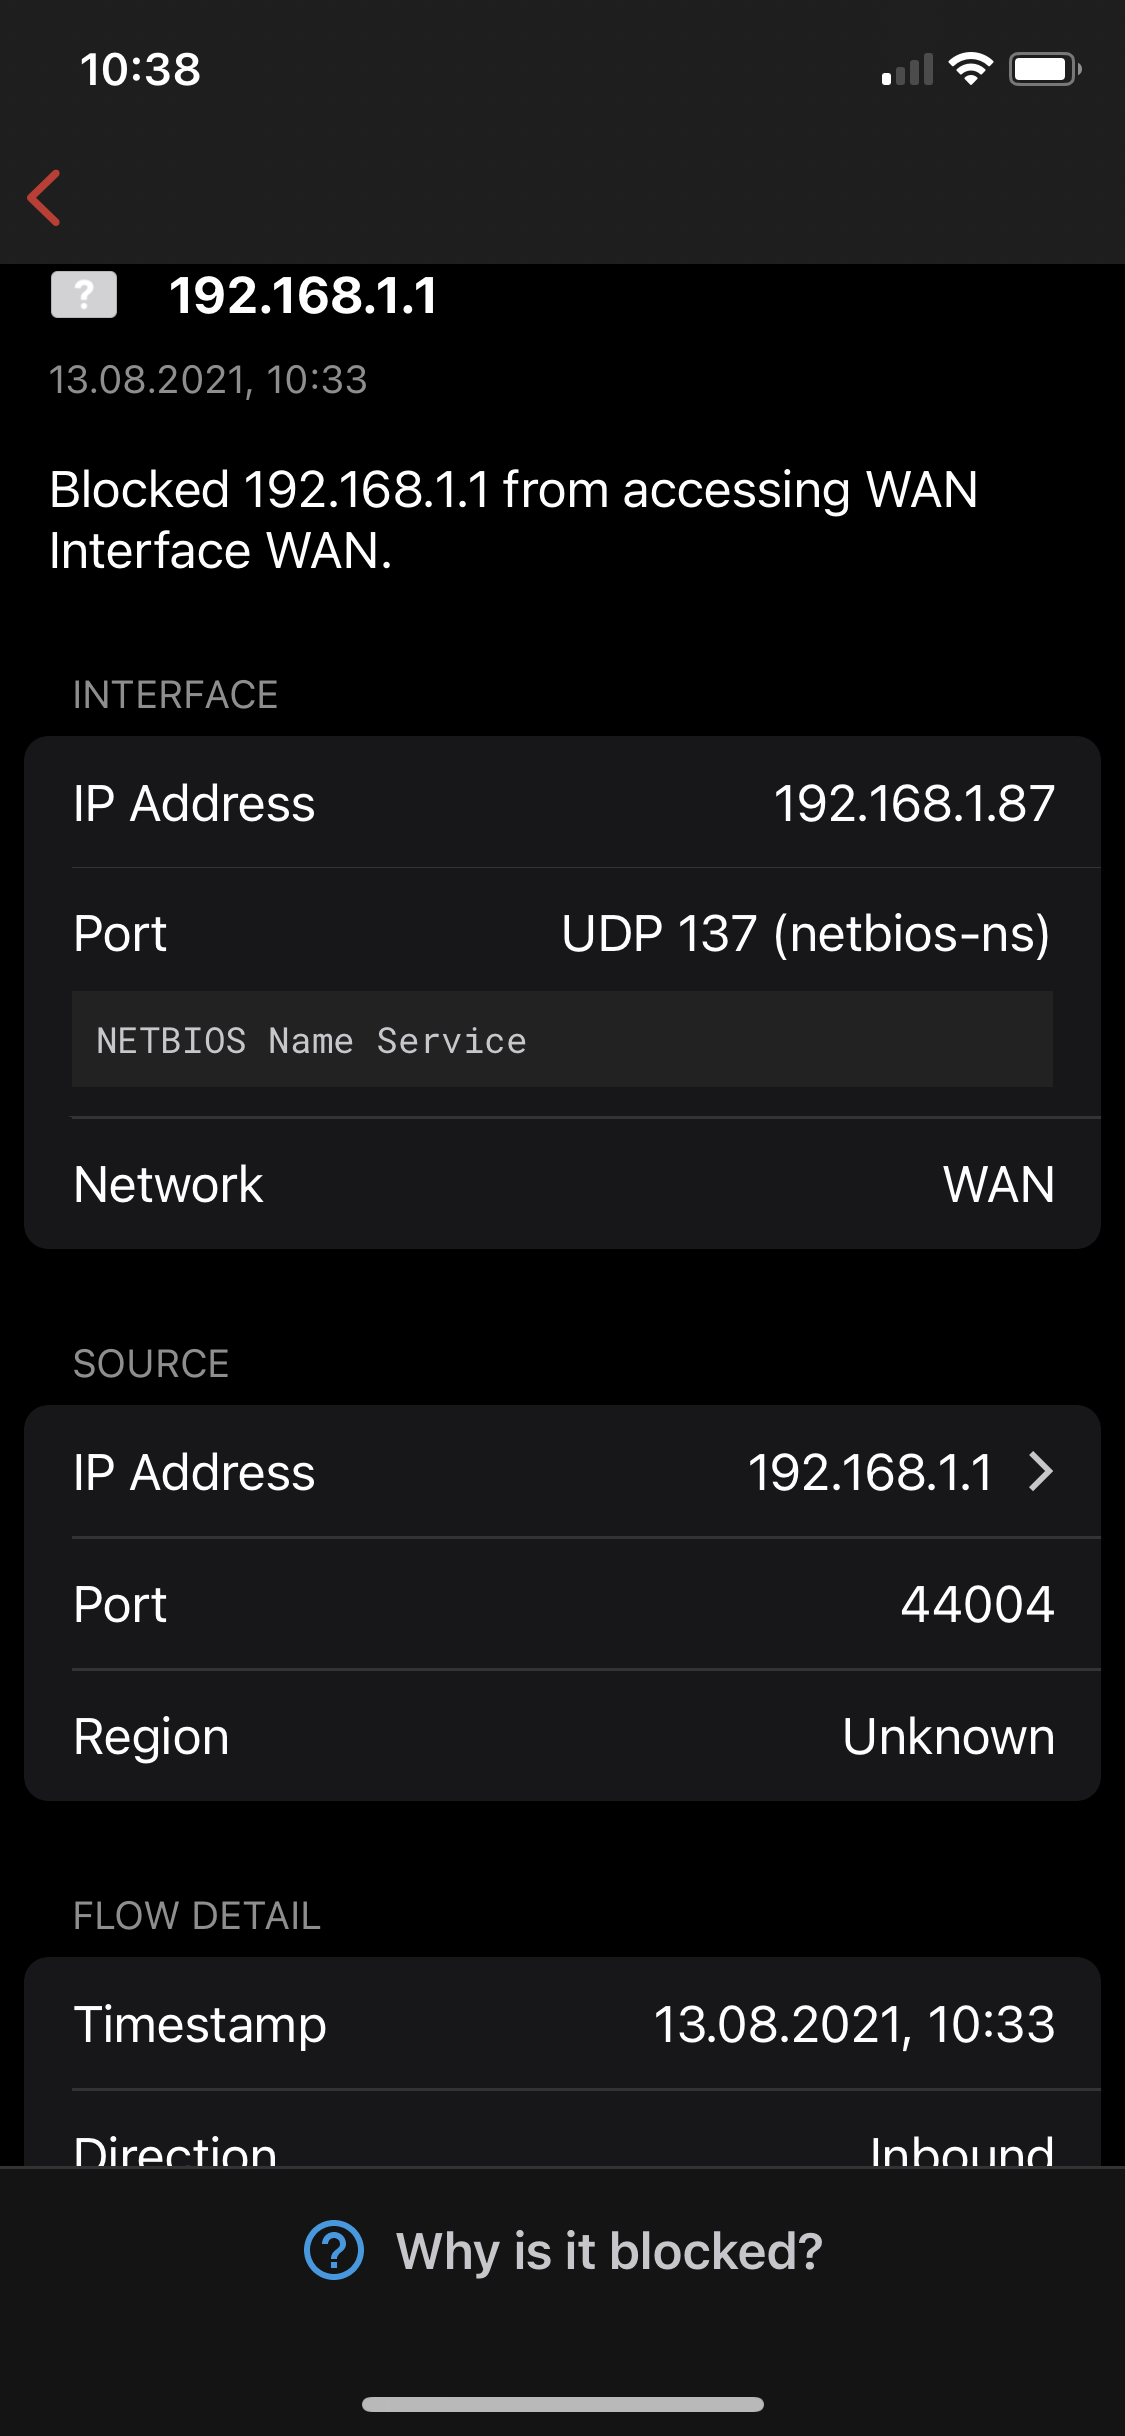Select the interface IP Address row

pos(562,803)
